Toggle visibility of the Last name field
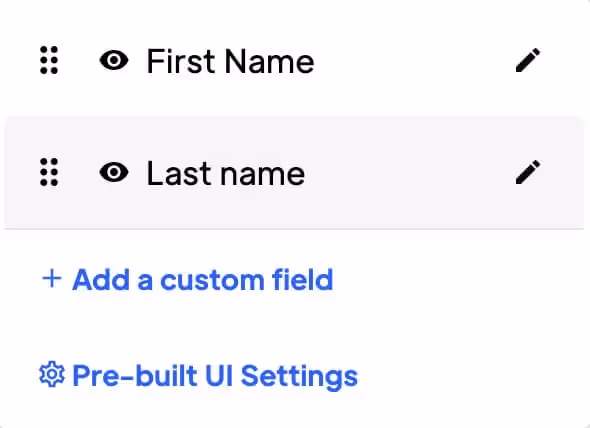Screen dimensions: 590x428 114,172
